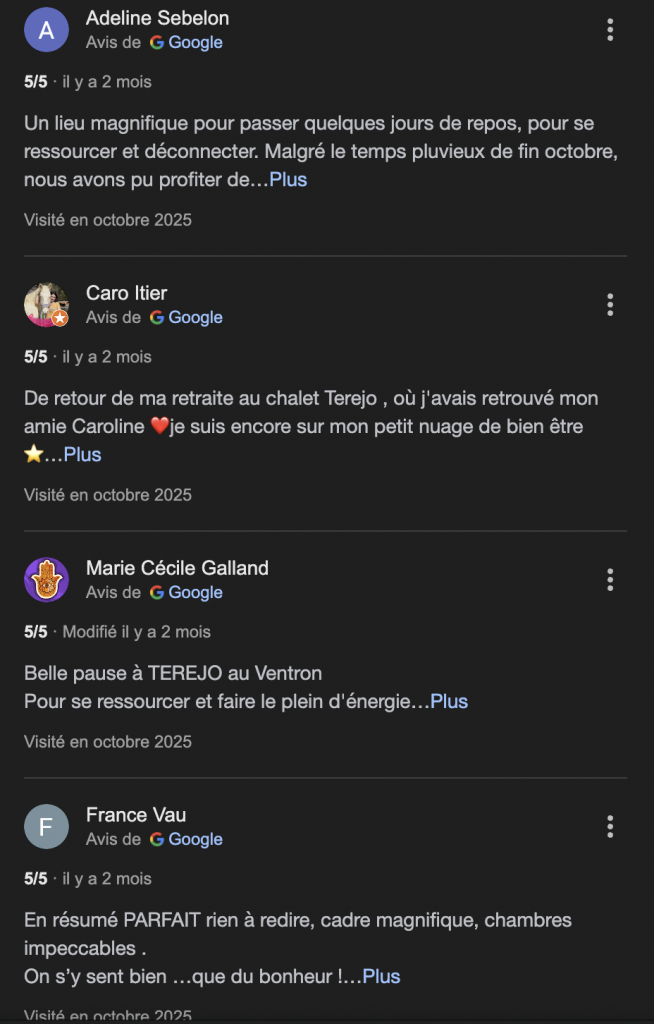Screen dimensions: 654x1024
Task: Open three-dot menu on Caro Itier's review
Action: pos(610,305)
